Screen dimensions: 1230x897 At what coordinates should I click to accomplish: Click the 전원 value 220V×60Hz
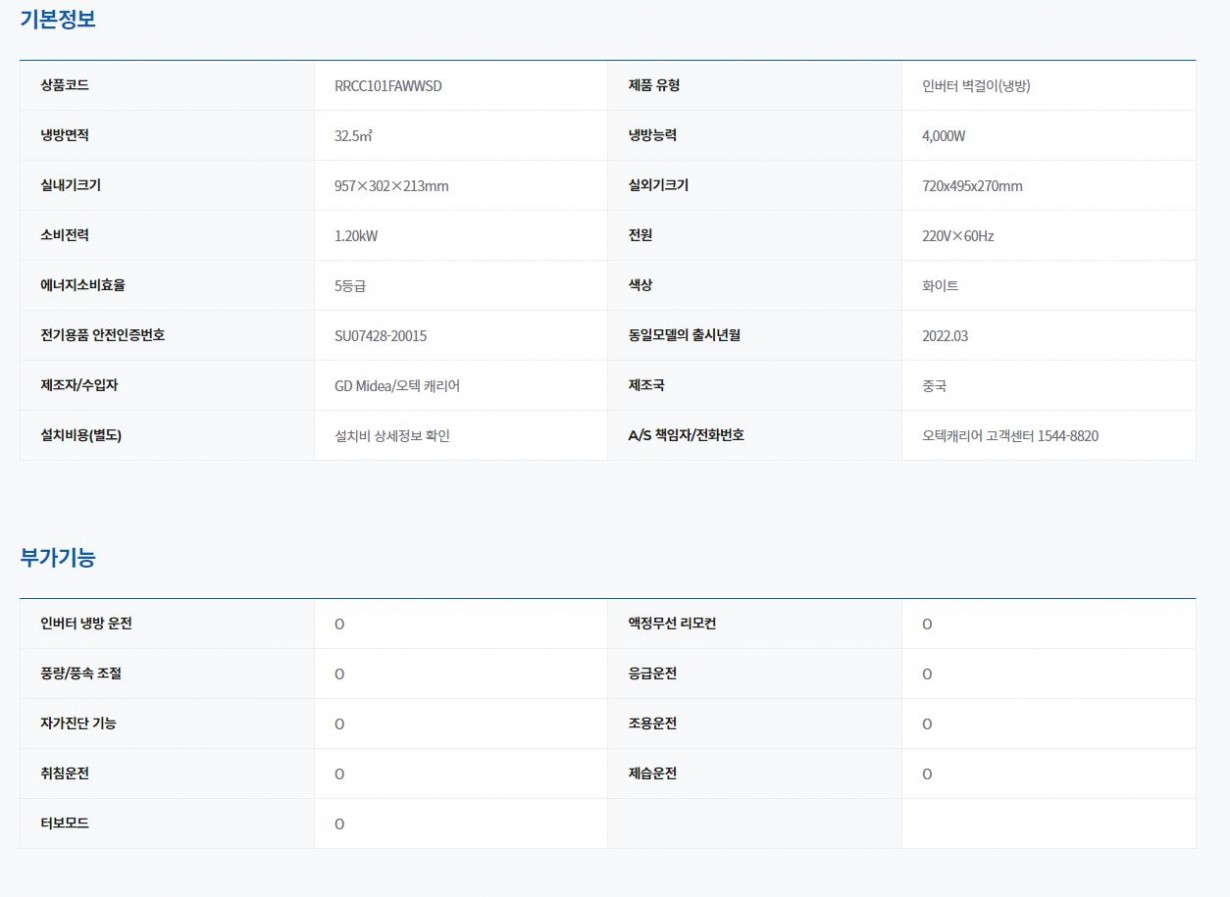pos(958,236)
